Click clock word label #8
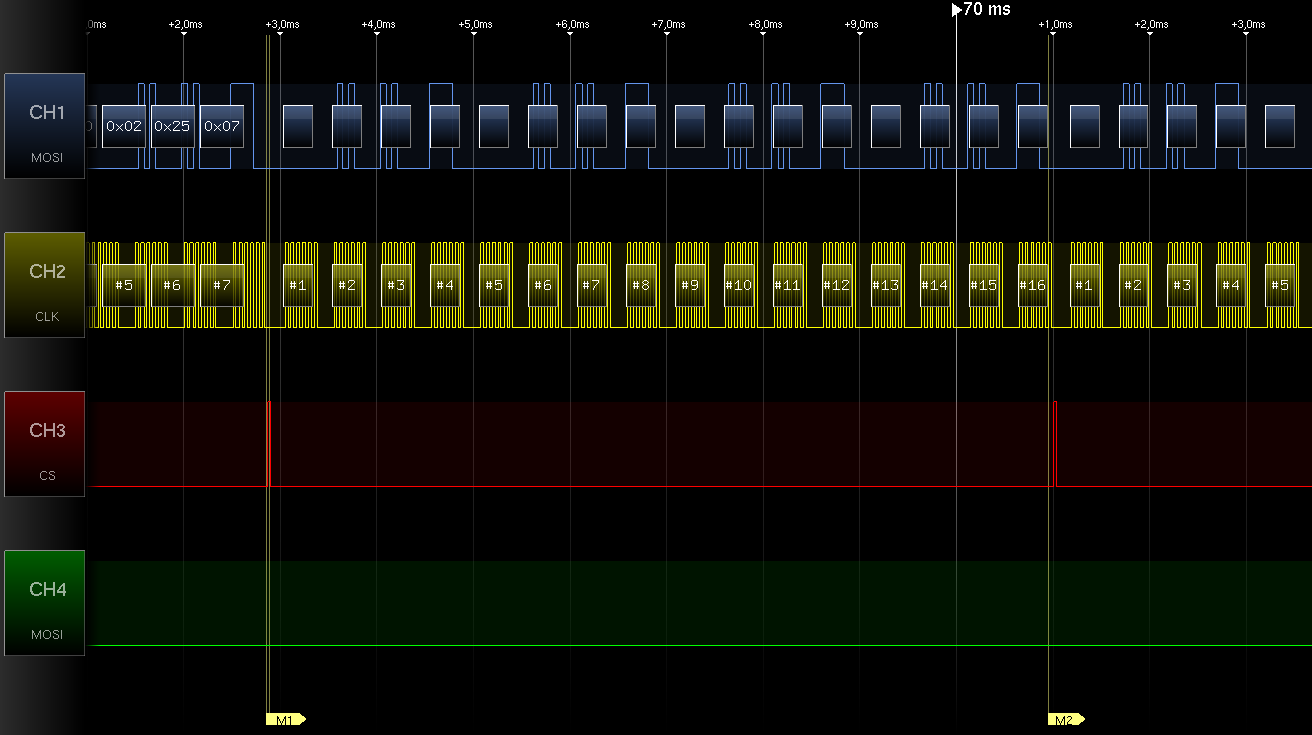1312x735 pixels. [x=640, y=285]
